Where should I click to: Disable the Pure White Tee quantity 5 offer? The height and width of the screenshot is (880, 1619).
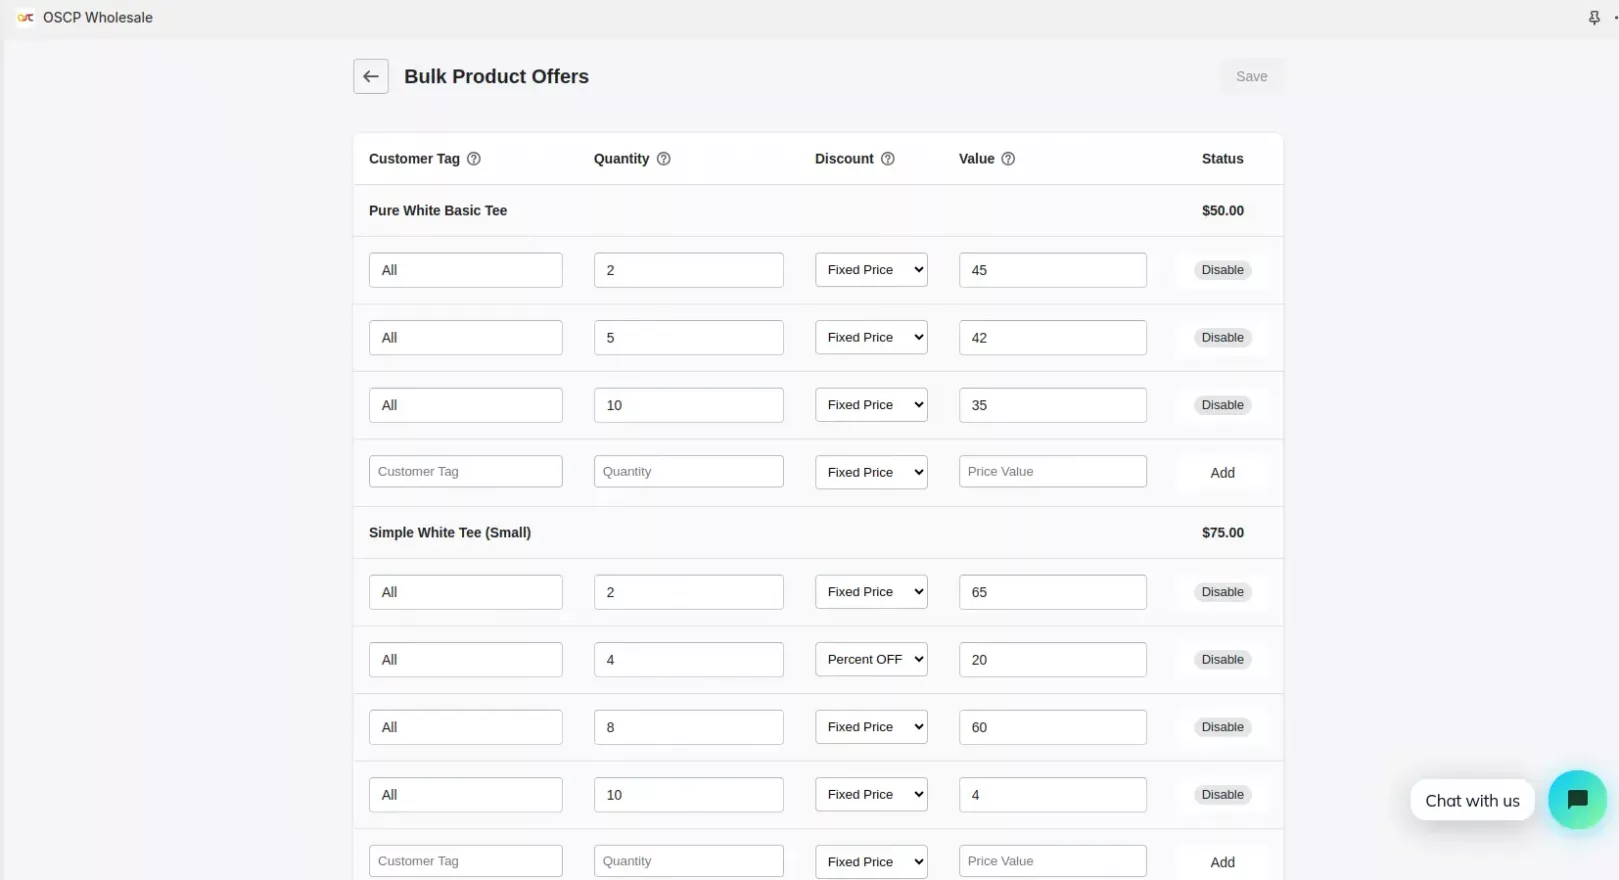(x=1222, y=338)
